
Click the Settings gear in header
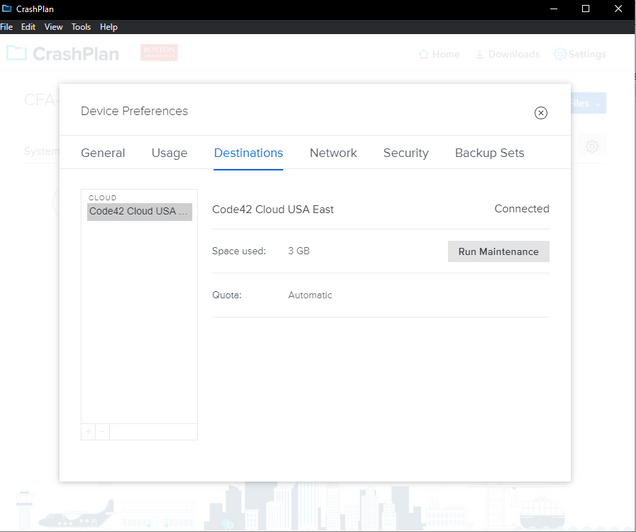(559, 54)
